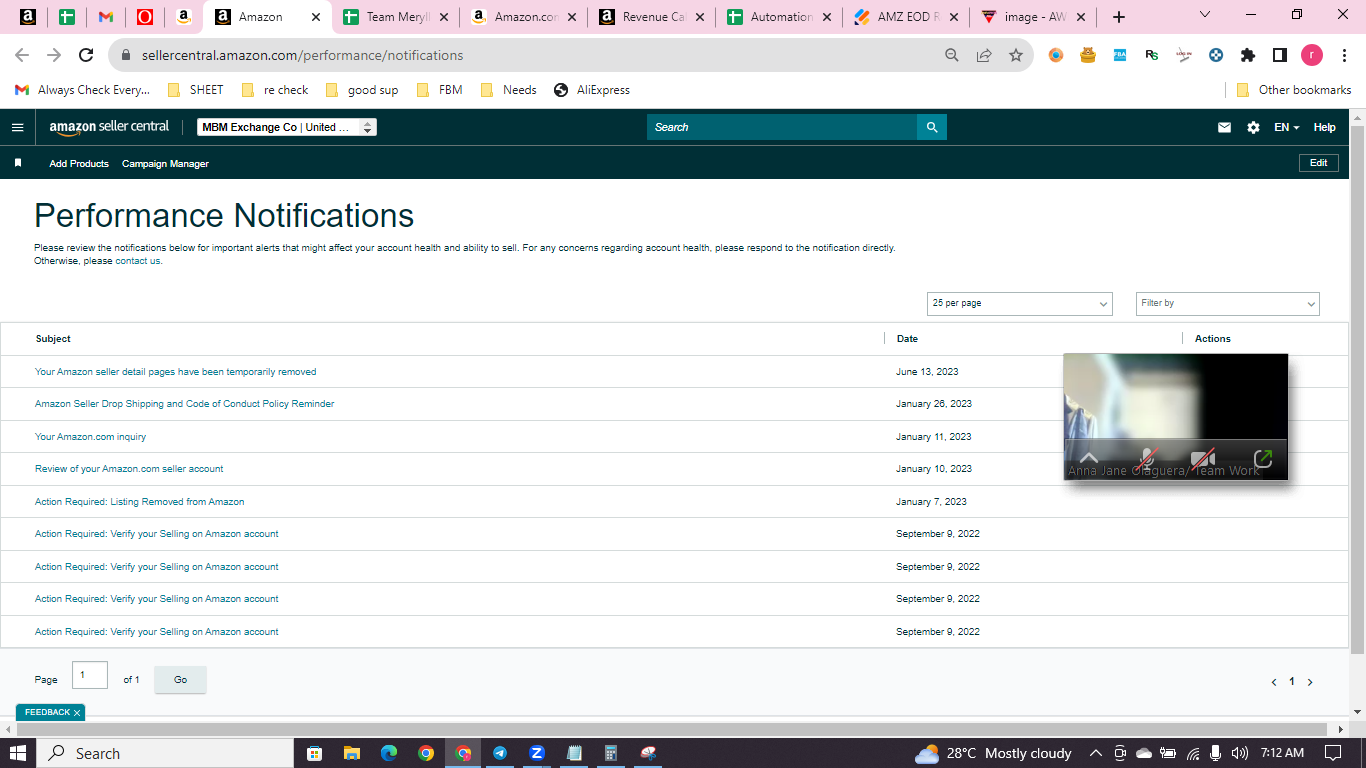Viewport: 1366px width, 768px height.
Task: Click the Go button
Action: (180, 680)
